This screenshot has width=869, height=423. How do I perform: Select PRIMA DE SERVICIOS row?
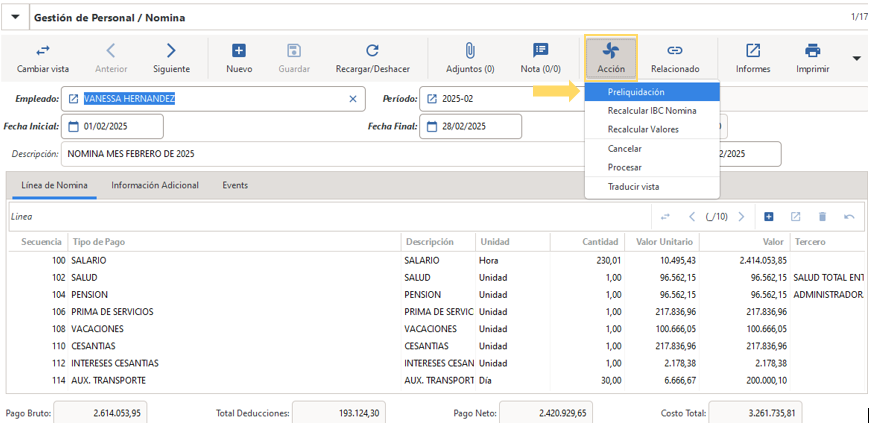point(437,312)
